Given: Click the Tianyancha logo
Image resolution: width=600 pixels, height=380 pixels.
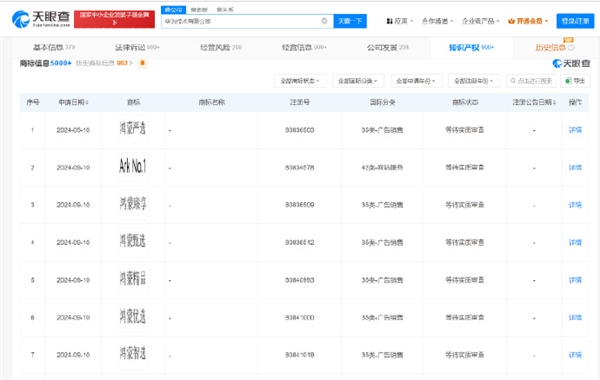Looking at the screenshot, I should tap(41, 19).
